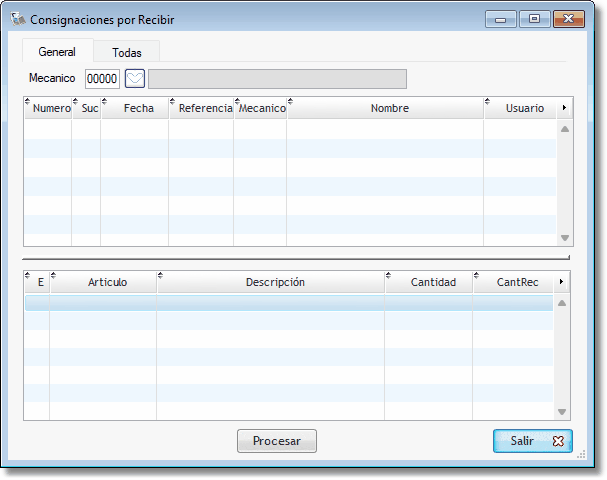Image resolution: width=607 pixels, height=480 pixels.
Task: Click the Mecanico code input field
Action: [x=102, y=79]
